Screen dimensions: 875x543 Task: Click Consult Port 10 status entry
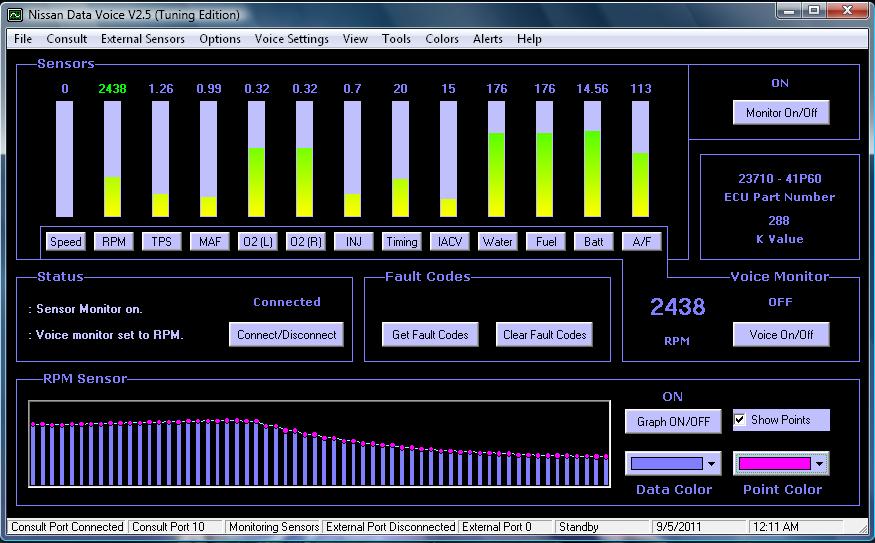coord(176,527)
